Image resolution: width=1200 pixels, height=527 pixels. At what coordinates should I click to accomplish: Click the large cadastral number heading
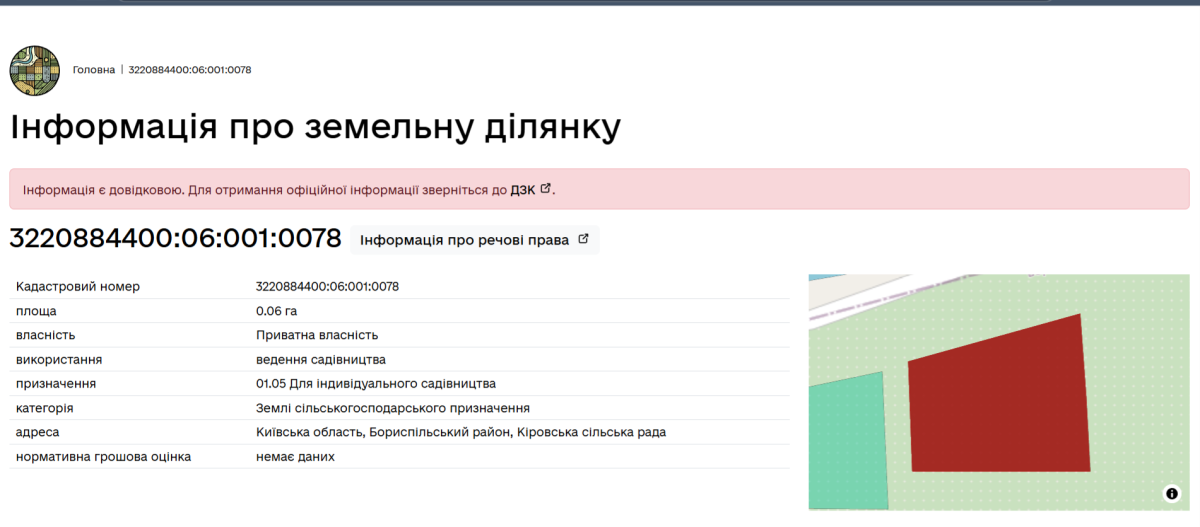176,239
